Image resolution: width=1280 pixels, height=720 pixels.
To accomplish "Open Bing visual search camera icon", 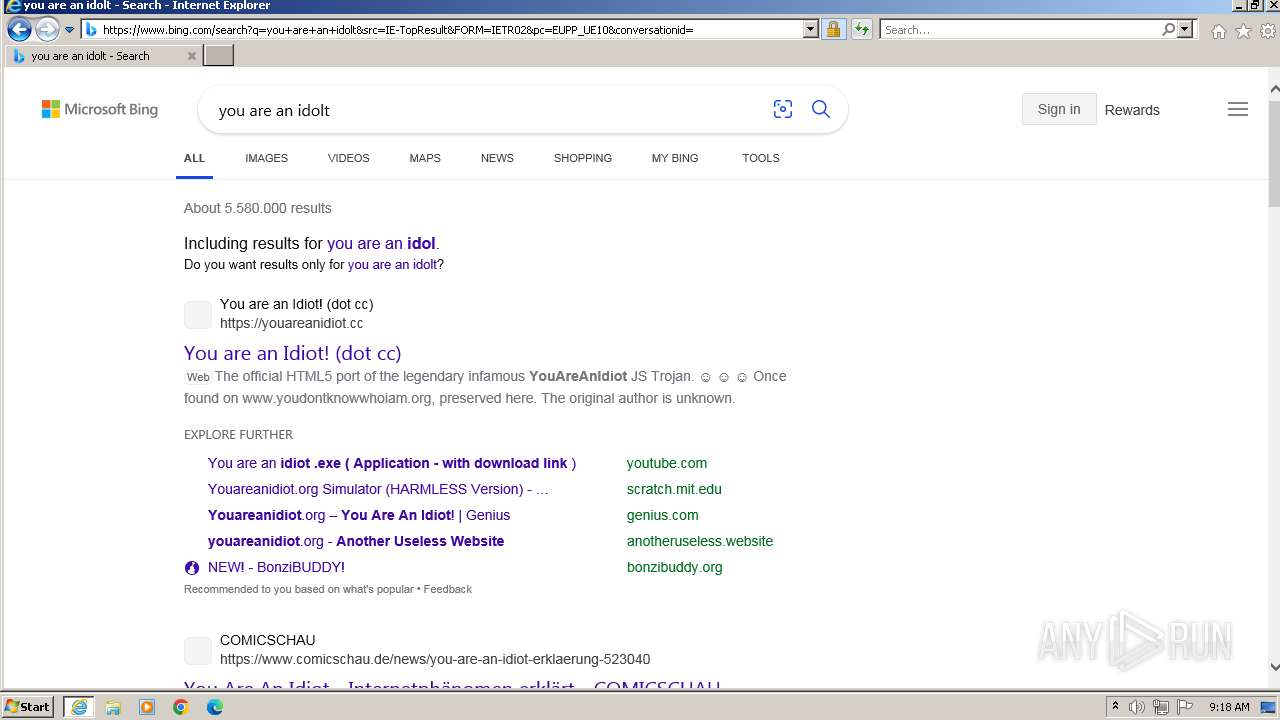I will [x=783, y=110].
